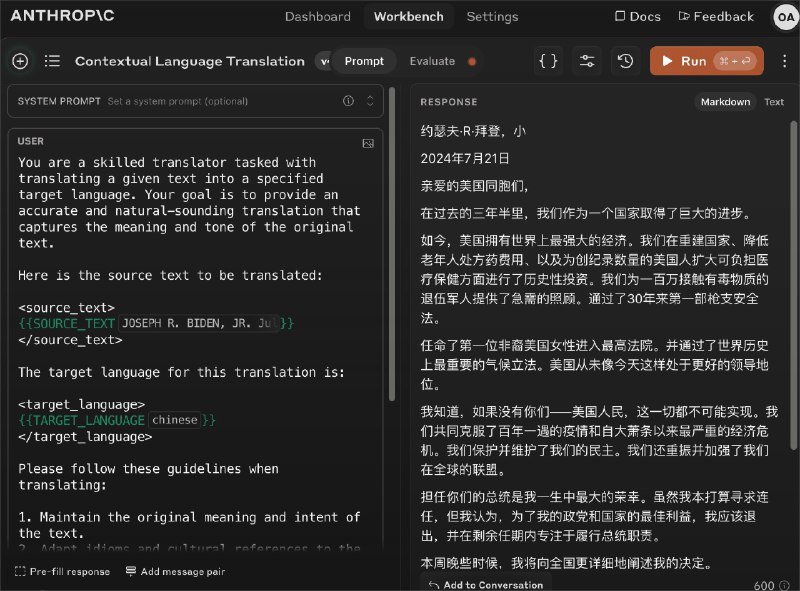Open the model settings sliders icon
The width and height of the screenshot is (800, 591).
pyautogui.click(x=587, y=61)
